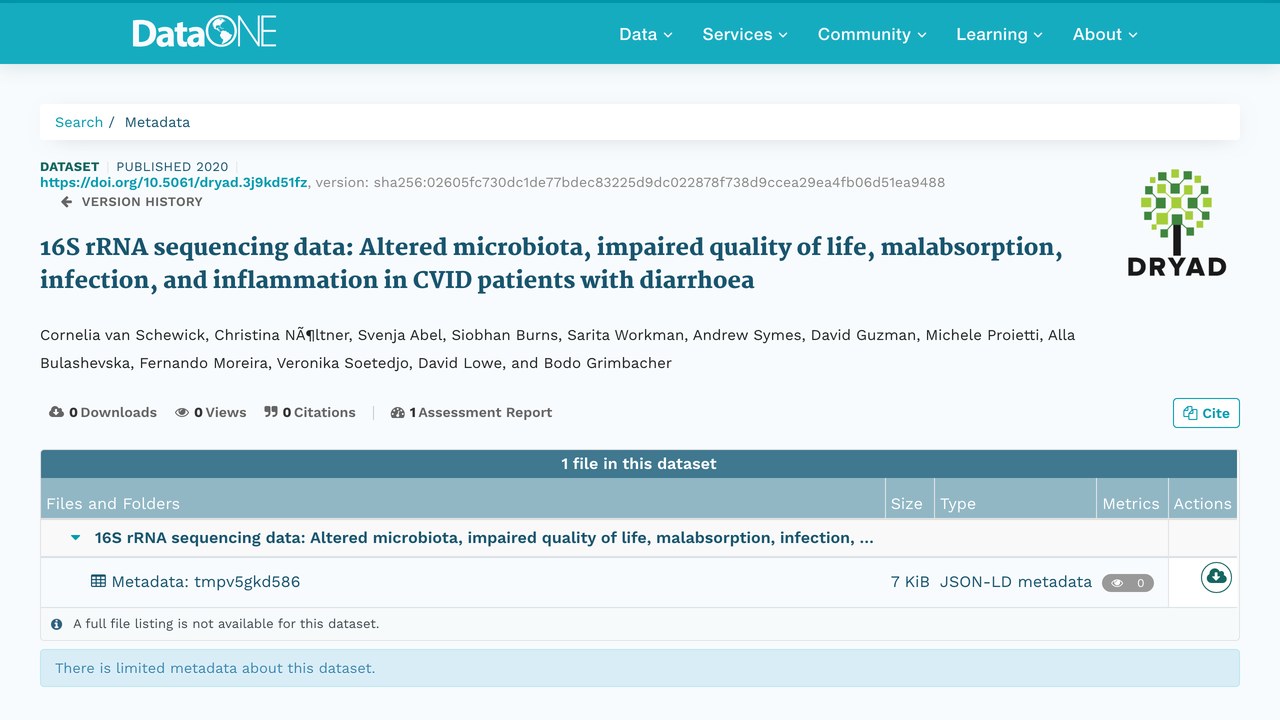Click the Dryad tree logo
This screenshot has height=720, width=1280.
click(1176, 223)
